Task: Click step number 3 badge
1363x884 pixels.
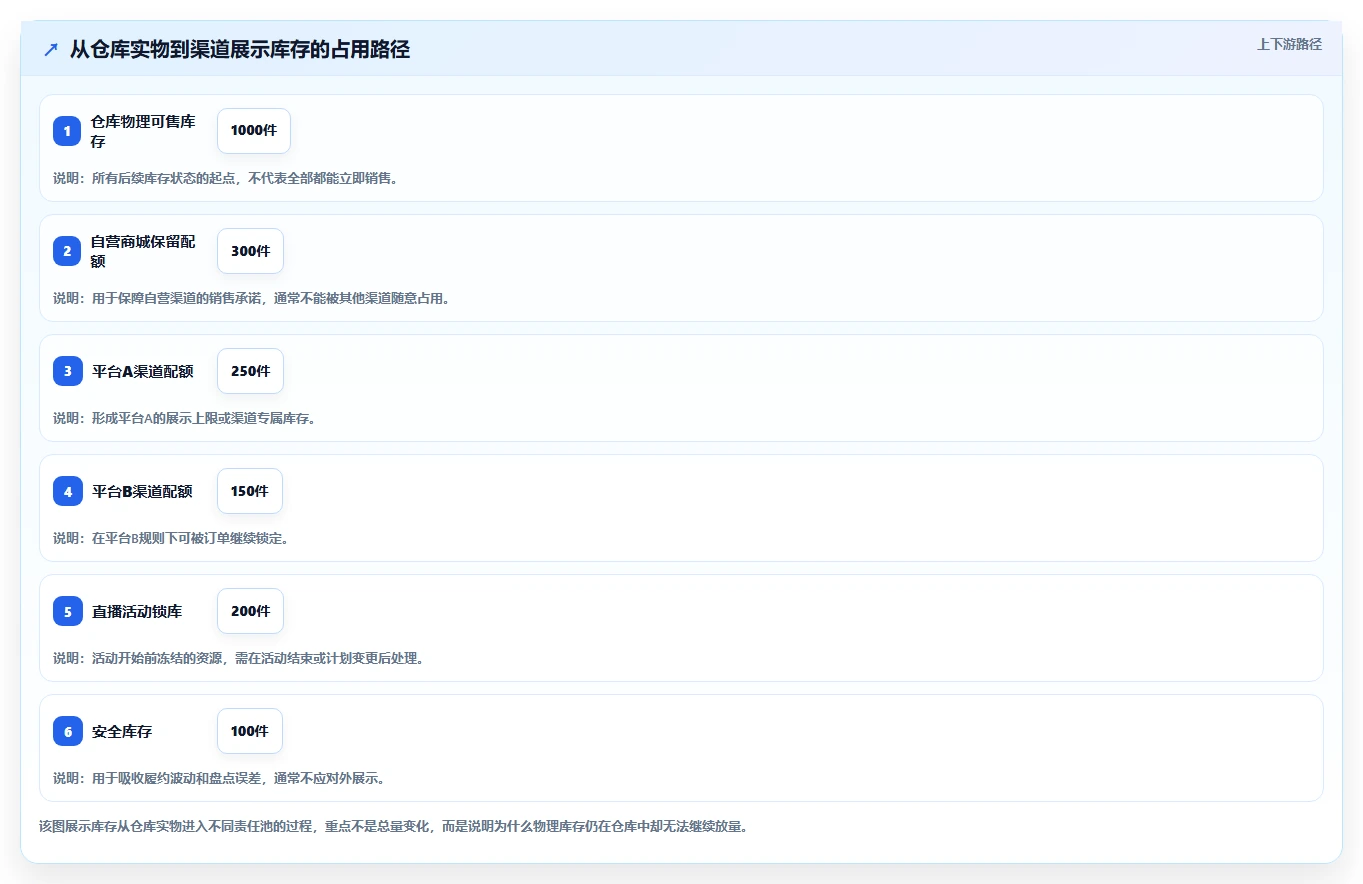Action: click(x=67, y=371)
